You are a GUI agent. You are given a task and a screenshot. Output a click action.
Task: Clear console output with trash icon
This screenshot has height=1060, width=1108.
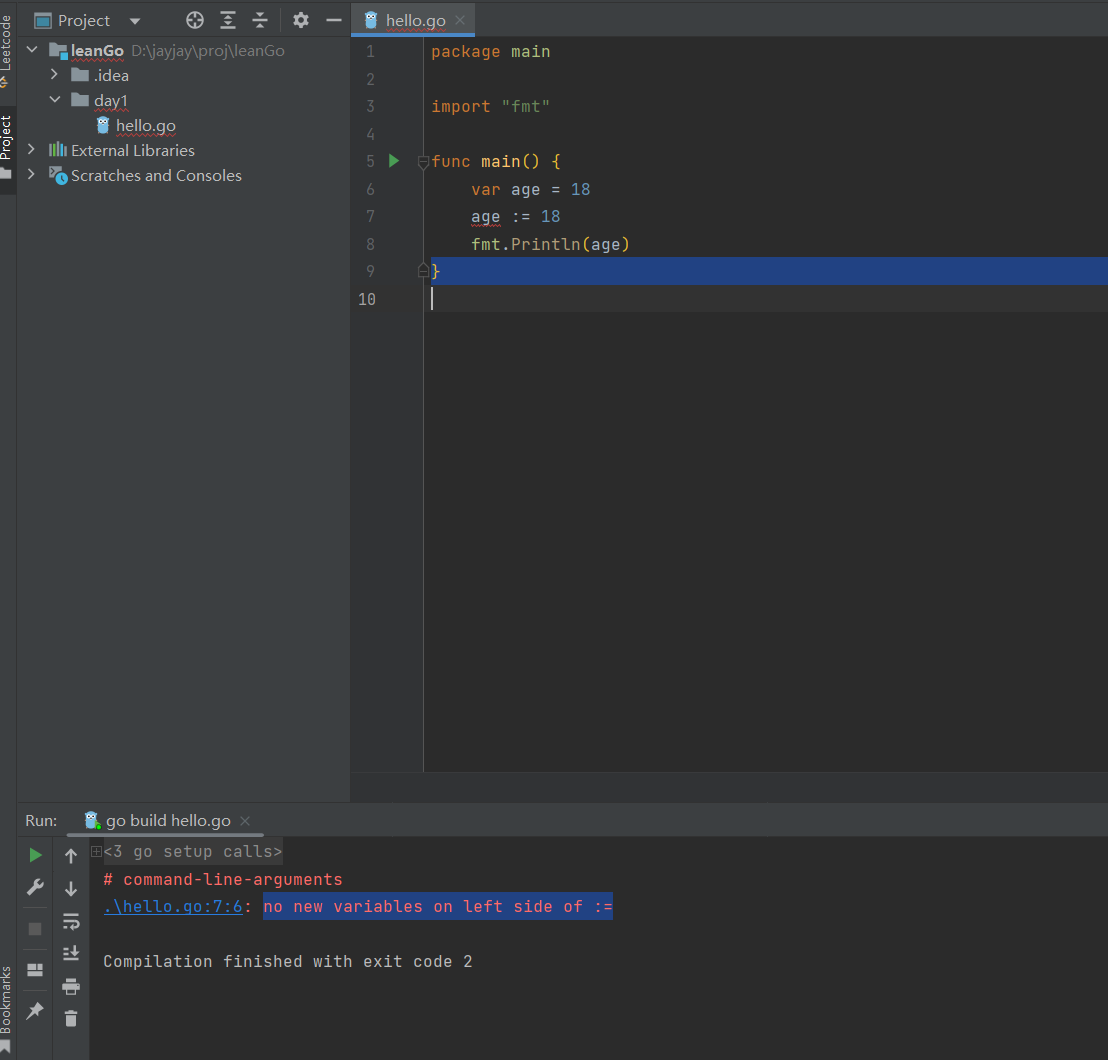[x=71, y=1018]
